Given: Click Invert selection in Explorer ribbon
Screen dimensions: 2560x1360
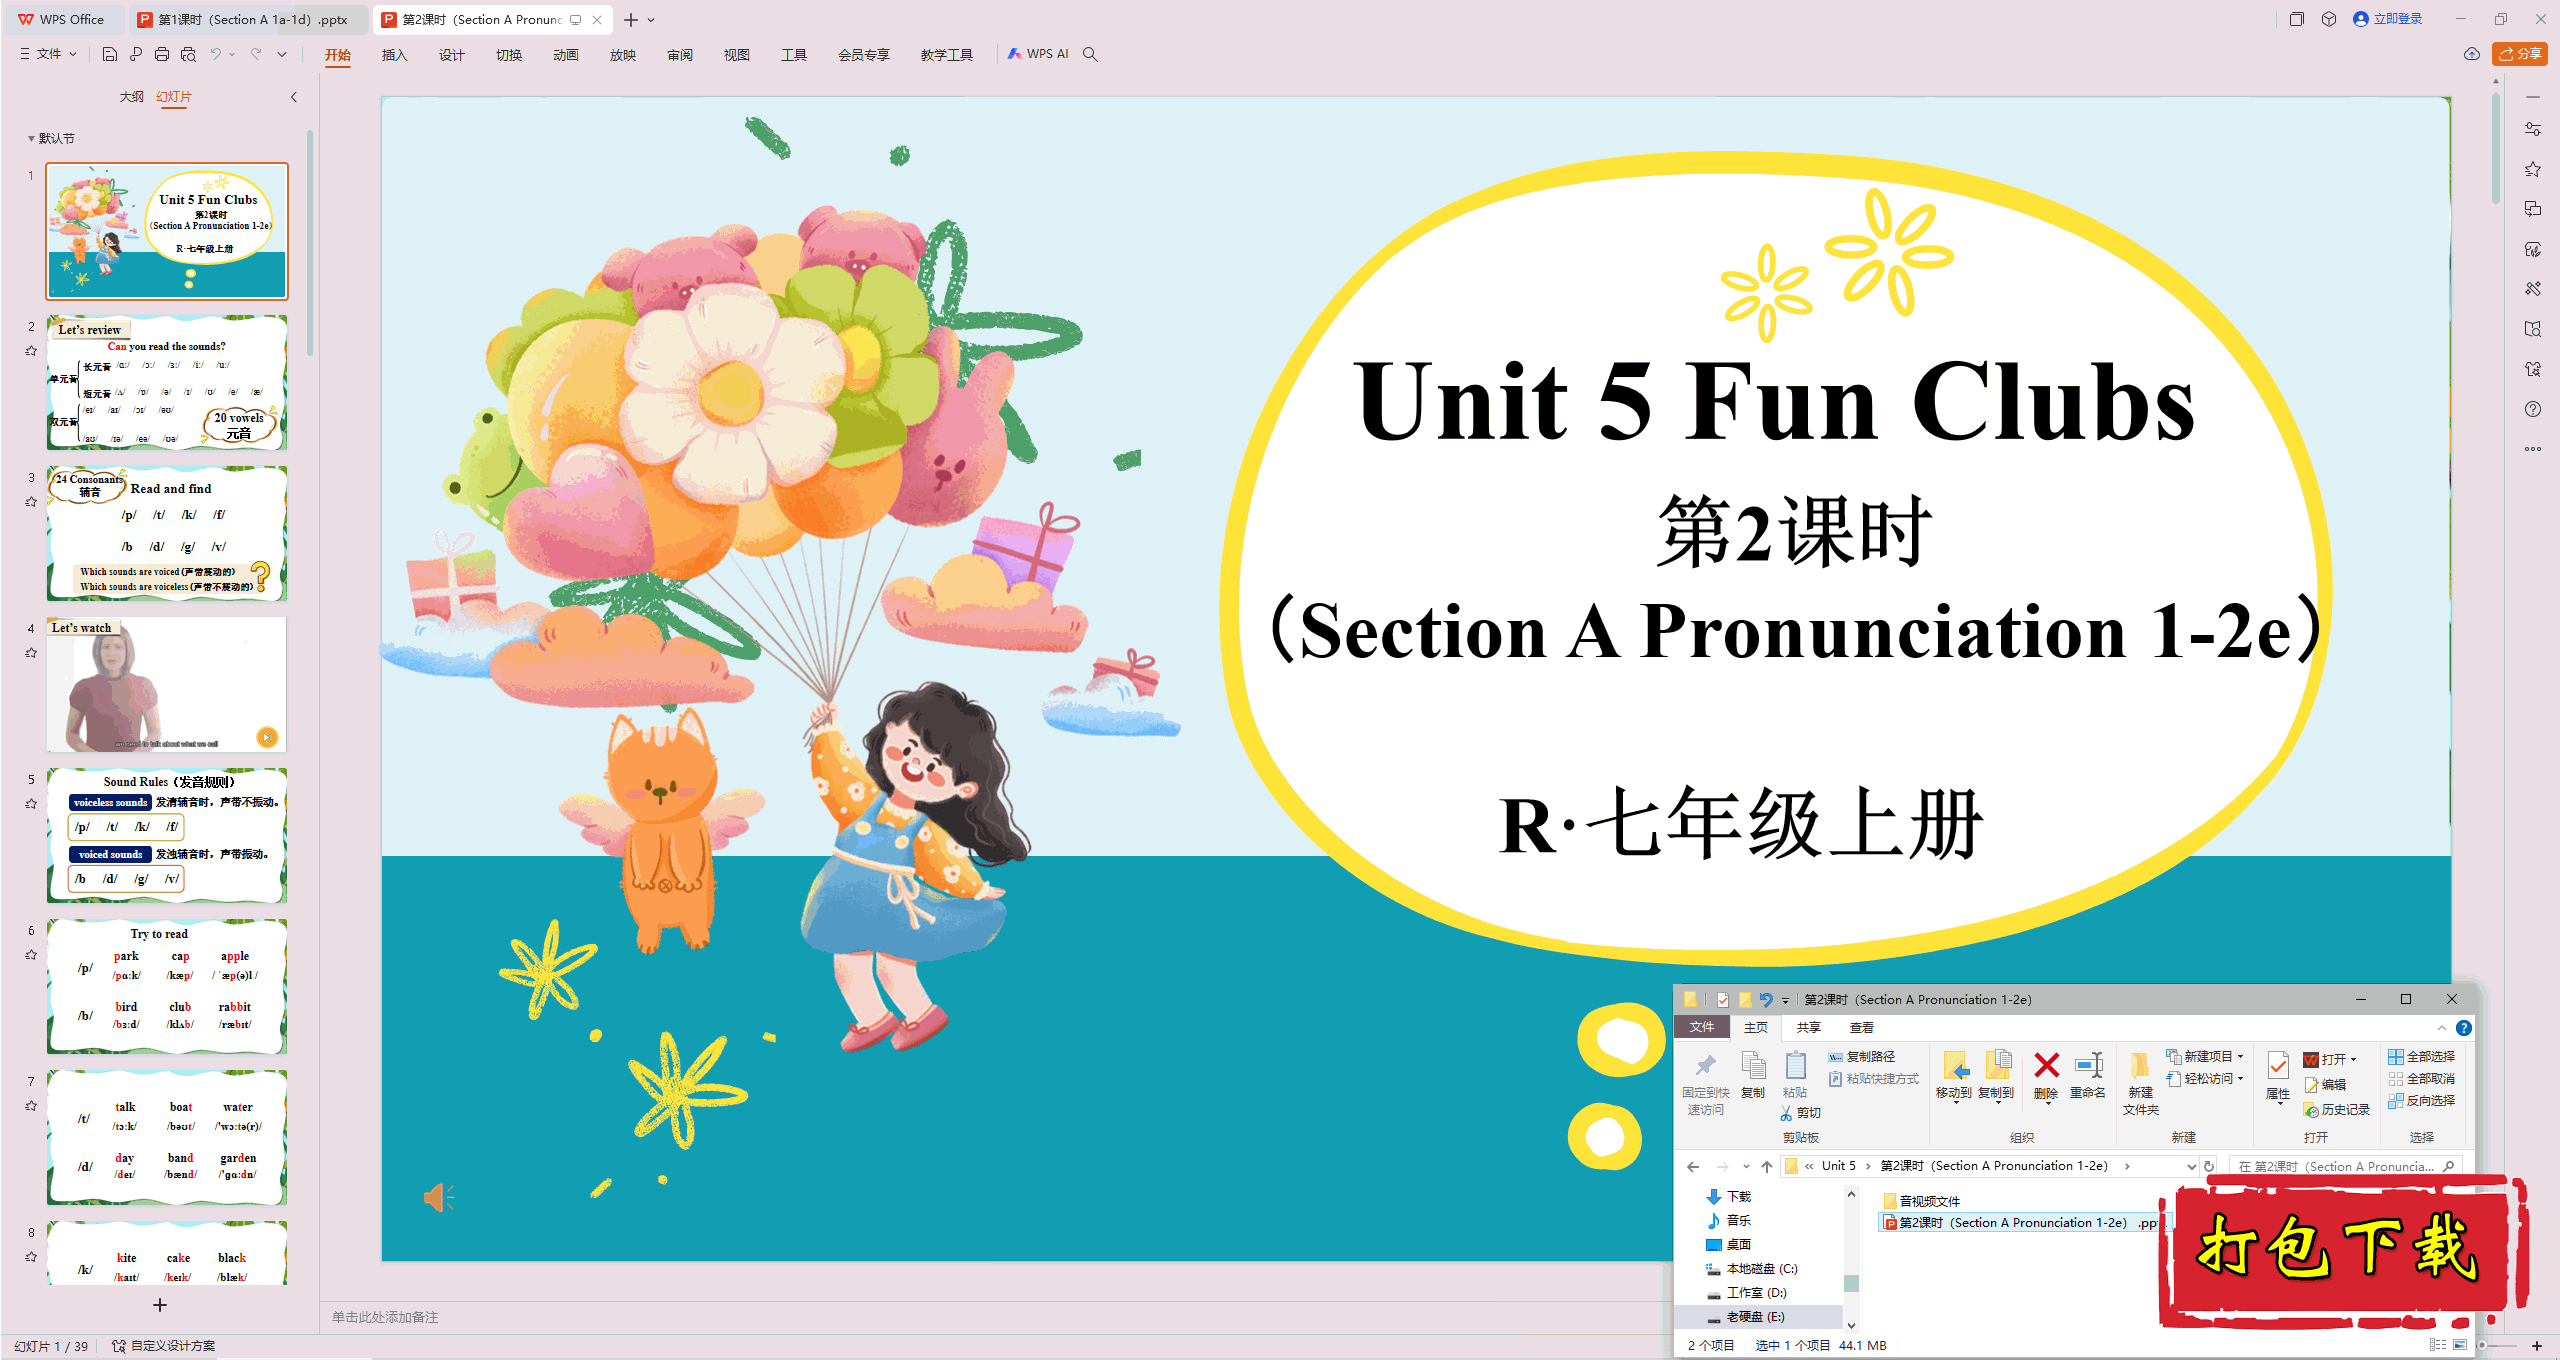Looking at the screenshot, I should click(2421, 1100).
